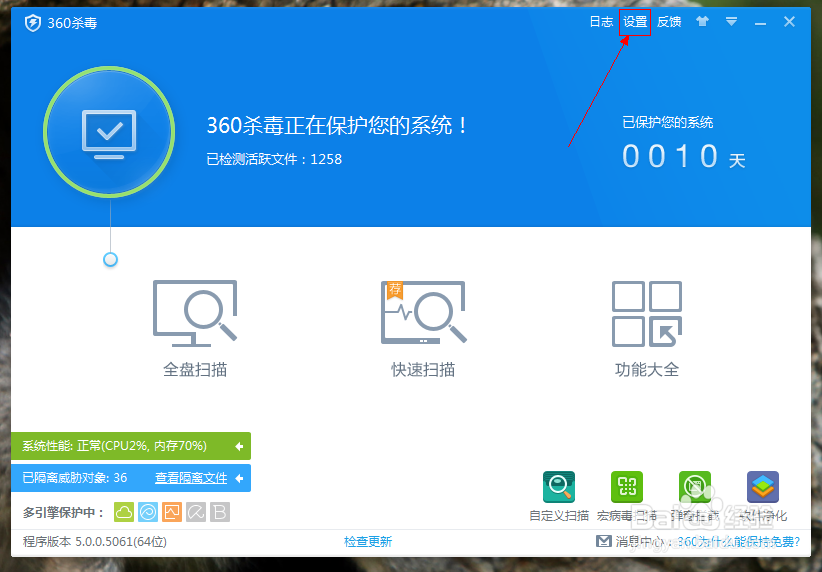This screenshot has width=822, height=572.
Task: Toggle the gray curved-line engine icon
Action: [196, 512]
